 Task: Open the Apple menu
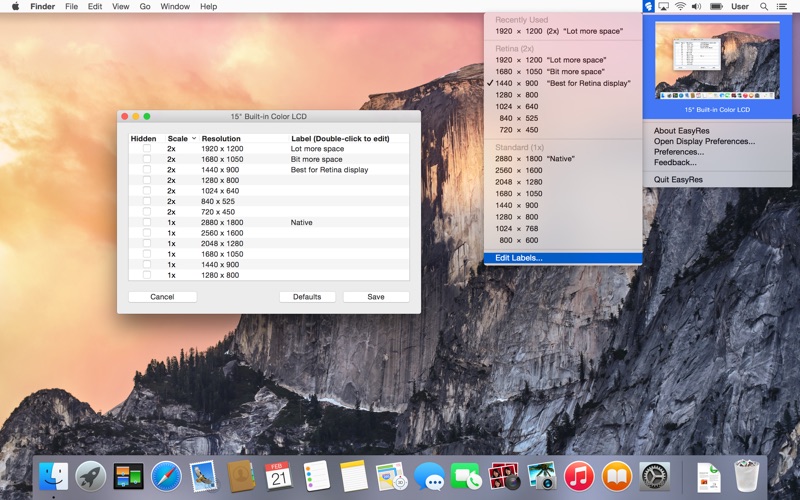point(15,6)
